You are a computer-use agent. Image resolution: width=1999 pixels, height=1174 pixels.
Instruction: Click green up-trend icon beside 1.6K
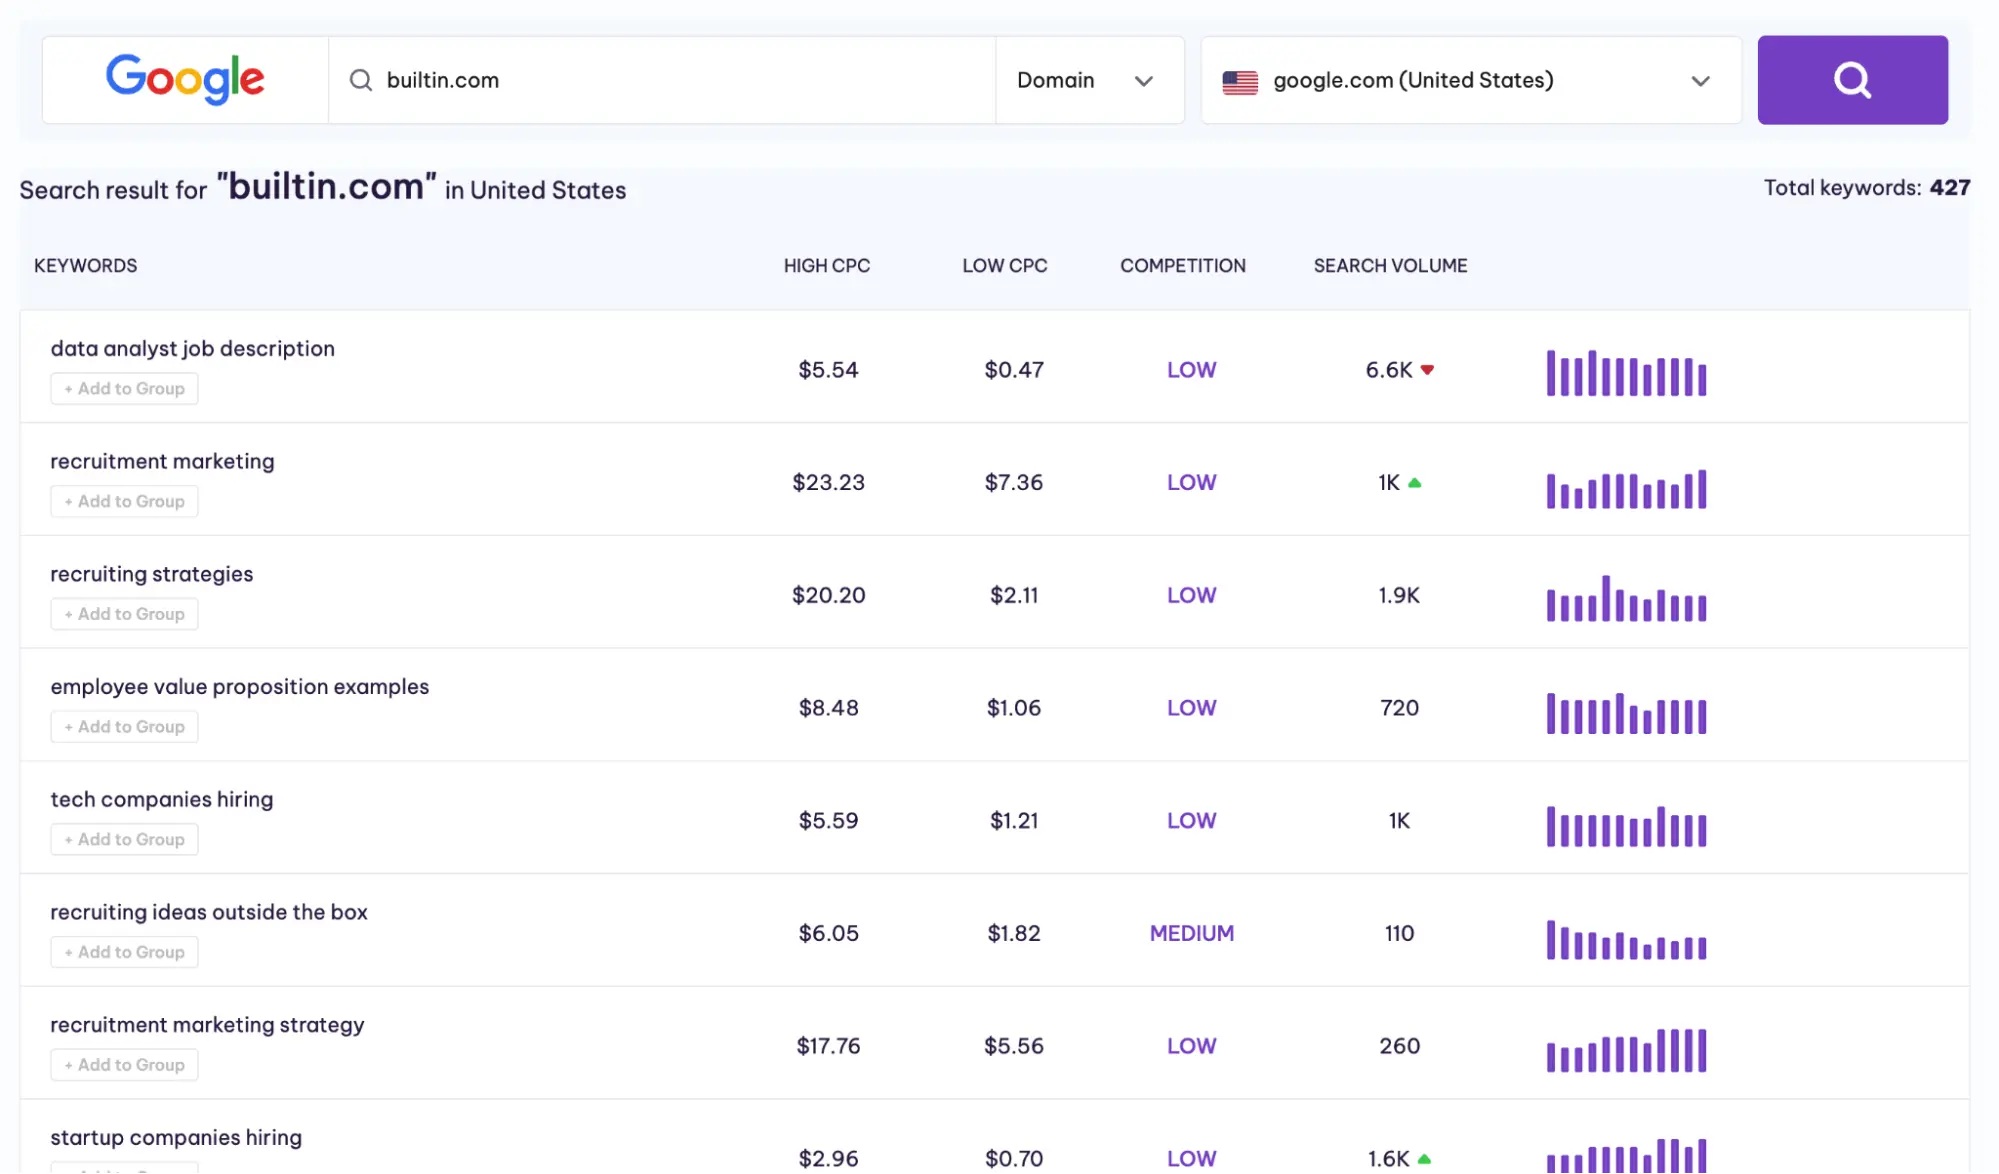[x=1424, y=1159]
